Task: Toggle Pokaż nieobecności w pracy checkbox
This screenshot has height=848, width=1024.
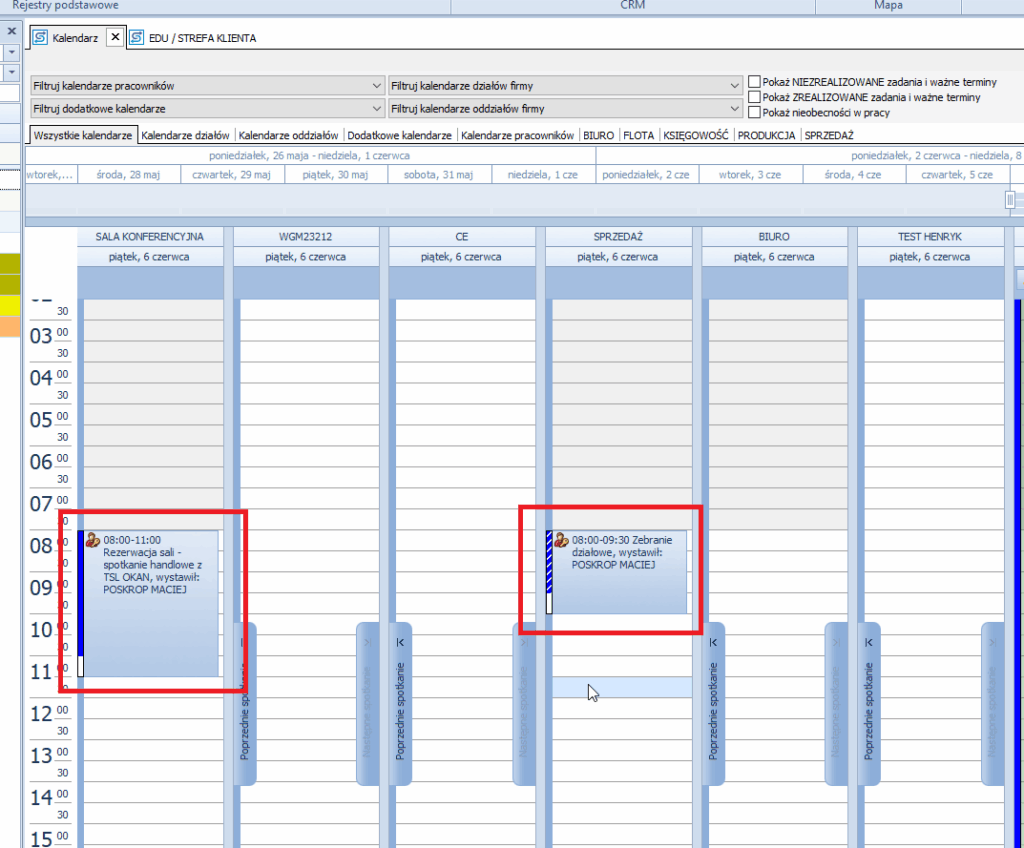Action: 754,113
